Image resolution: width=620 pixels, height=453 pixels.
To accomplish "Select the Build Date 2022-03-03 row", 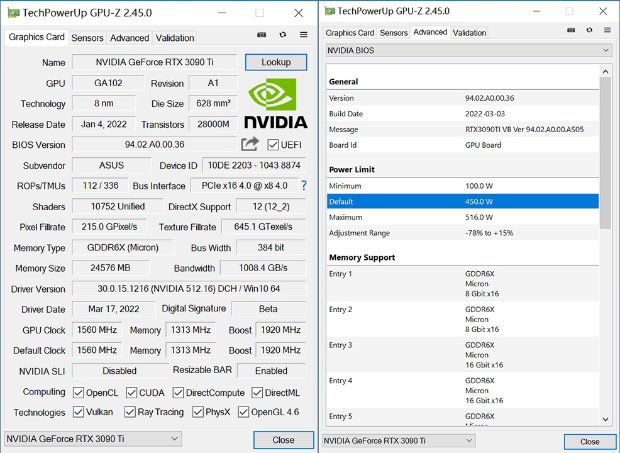I will [x=463, y=113].
